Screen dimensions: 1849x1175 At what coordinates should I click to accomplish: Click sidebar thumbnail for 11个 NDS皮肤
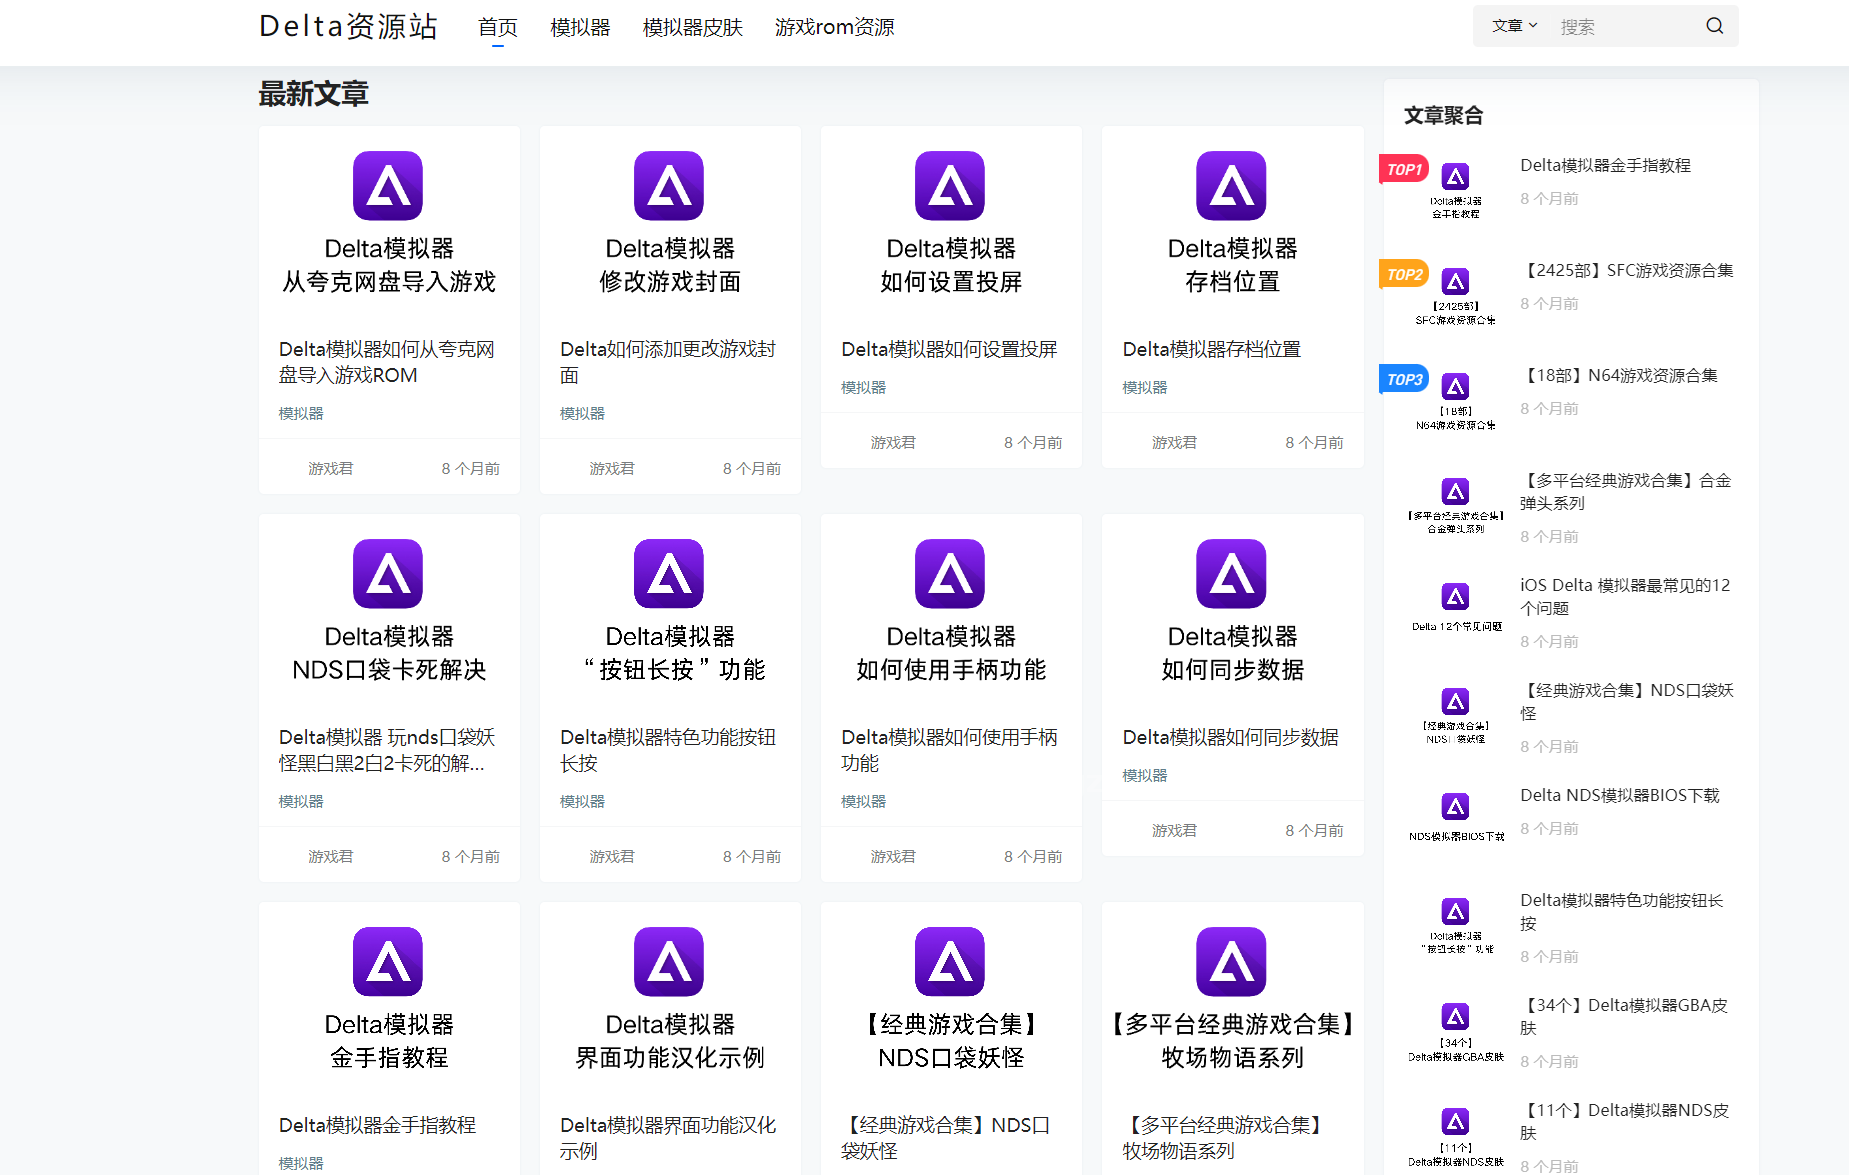click(x=1455, y=1133)
